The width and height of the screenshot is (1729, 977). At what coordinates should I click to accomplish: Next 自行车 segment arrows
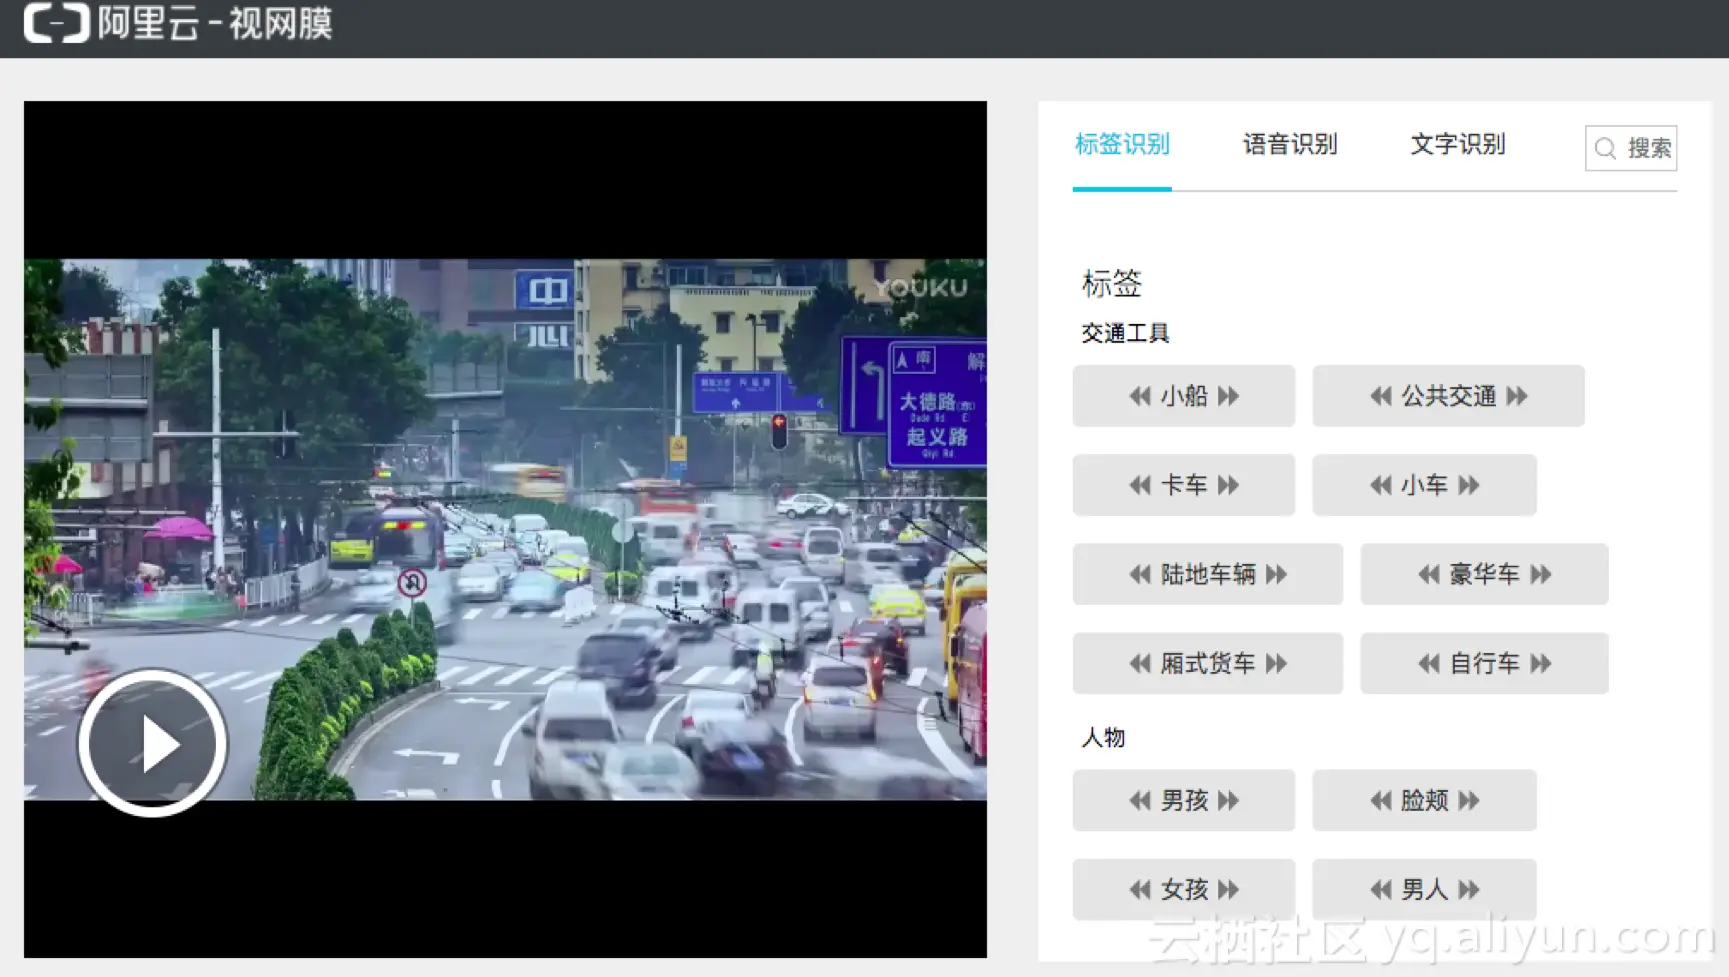pos(1541,663)
